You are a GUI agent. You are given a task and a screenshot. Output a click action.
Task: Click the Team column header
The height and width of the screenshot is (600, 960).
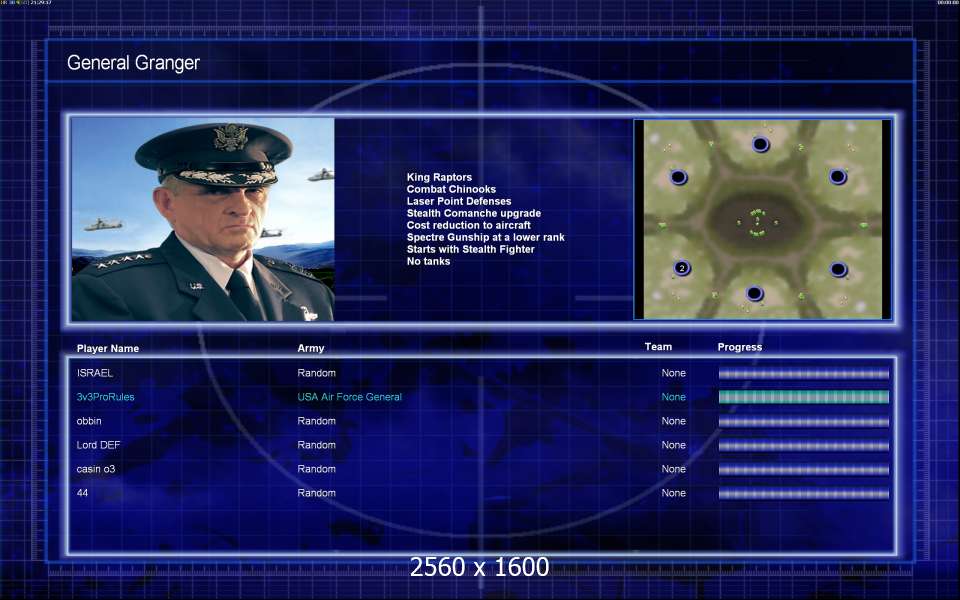coord(658,347)
